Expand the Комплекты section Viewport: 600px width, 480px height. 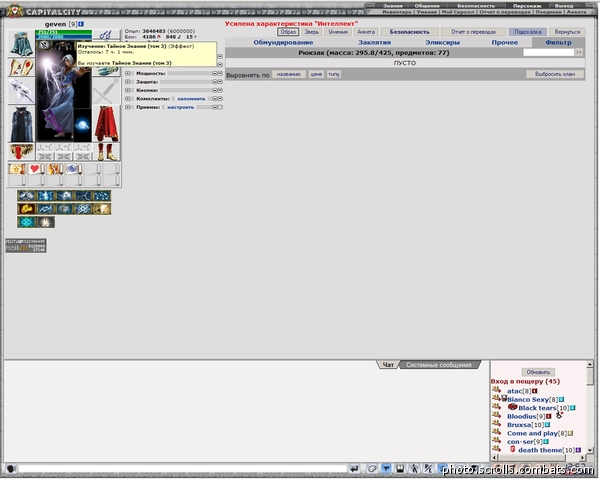[128, 98]
